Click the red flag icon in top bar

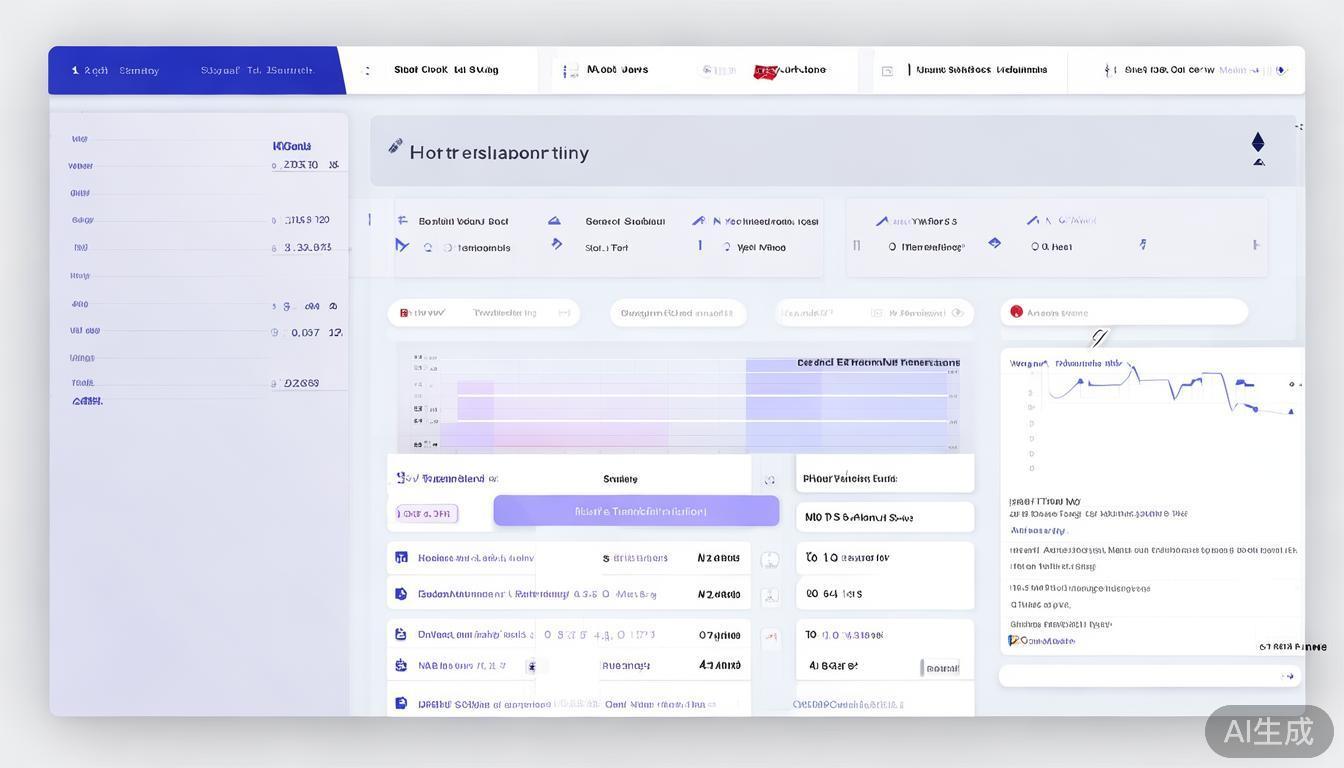pos(765,71)
